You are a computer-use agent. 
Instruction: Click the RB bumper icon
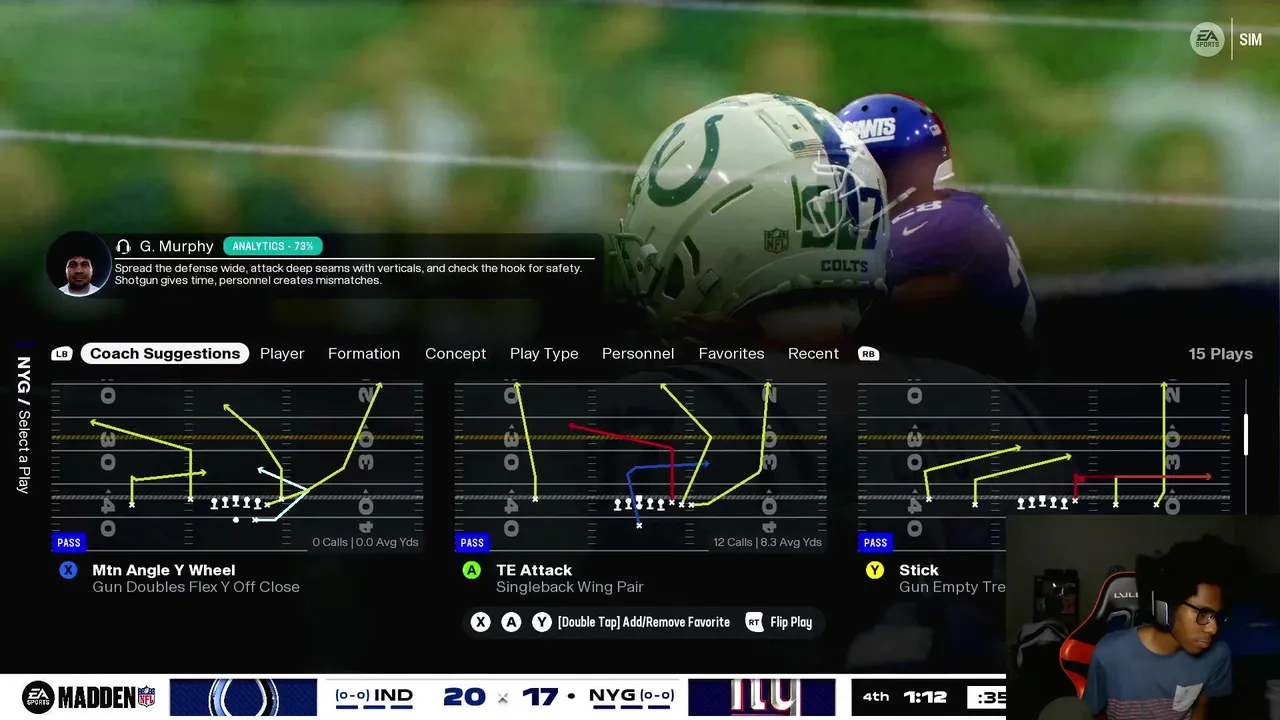[x=868, y=354]
